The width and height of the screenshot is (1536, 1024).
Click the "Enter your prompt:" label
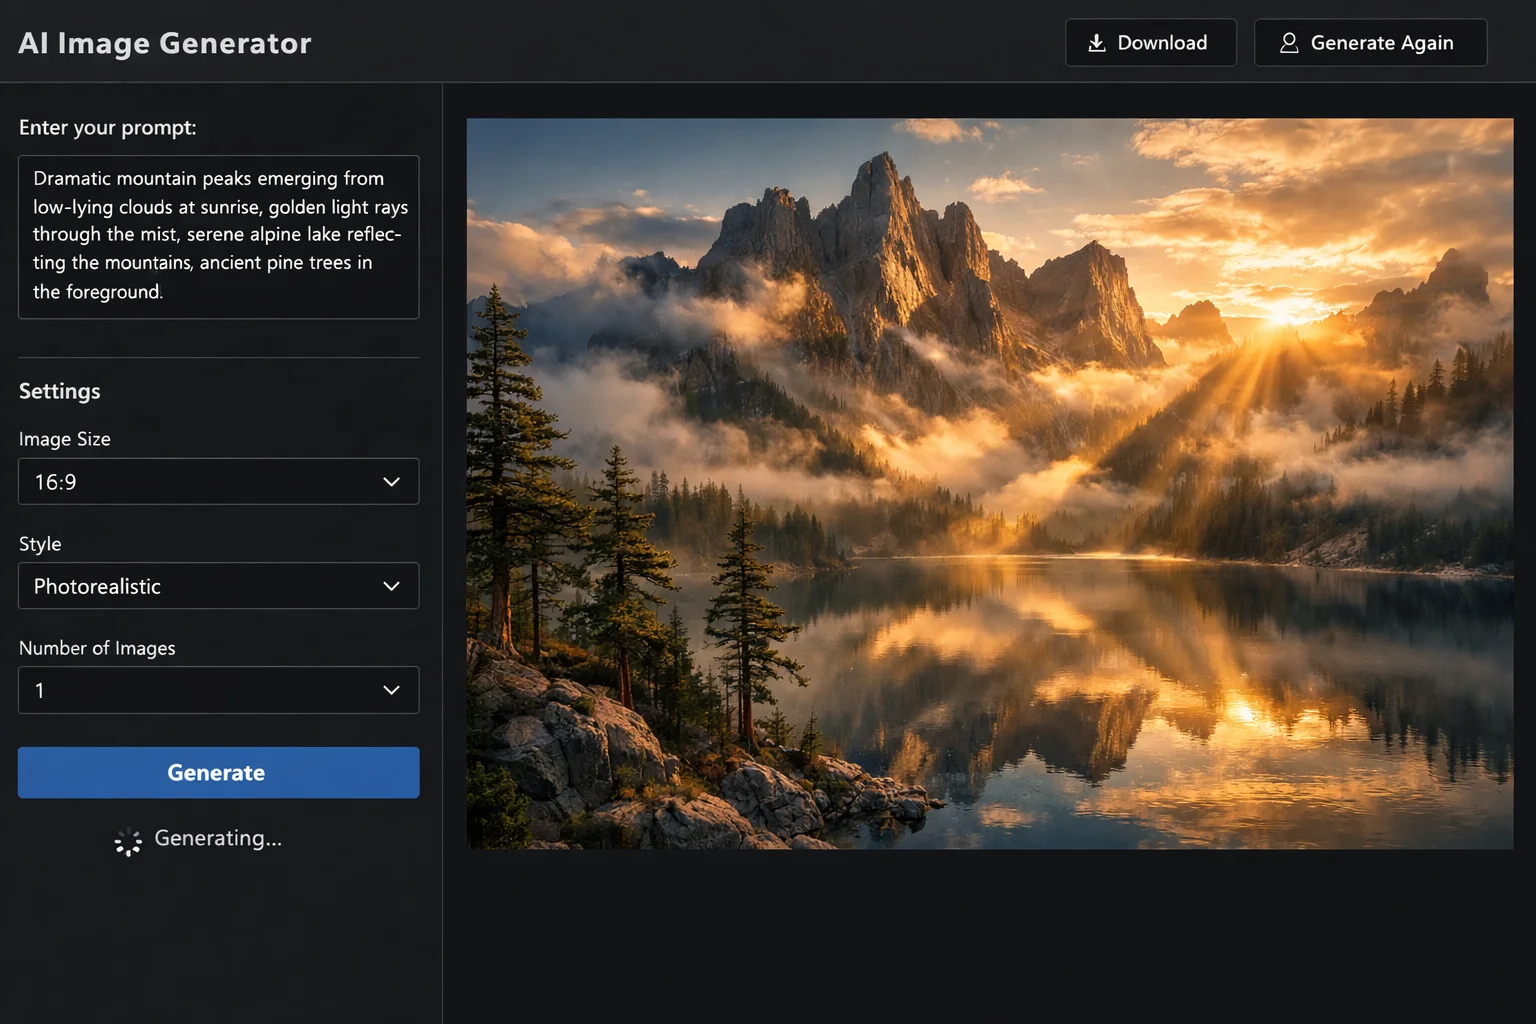tap(108, 128)
